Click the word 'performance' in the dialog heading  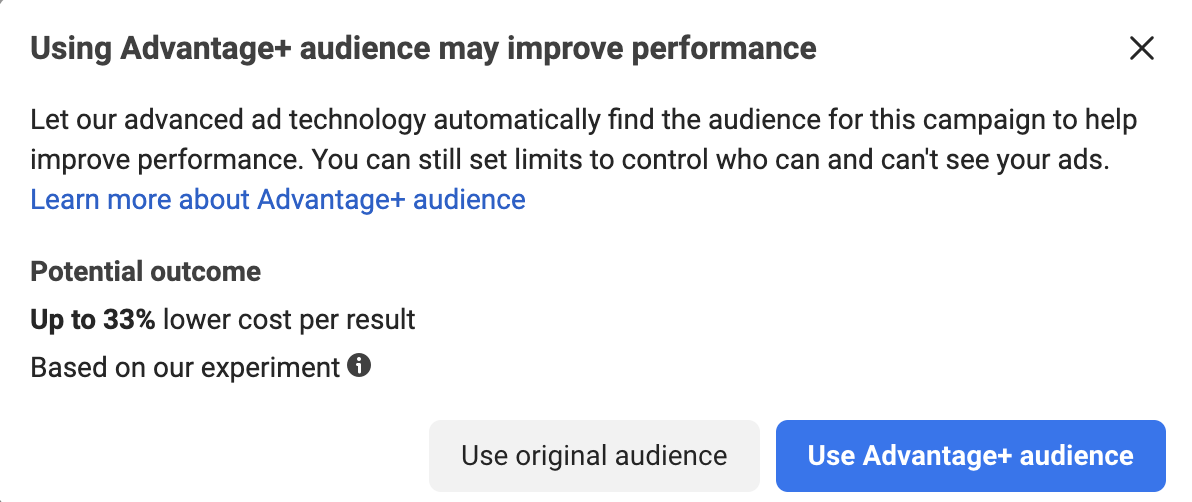click(x=724, y=49)
